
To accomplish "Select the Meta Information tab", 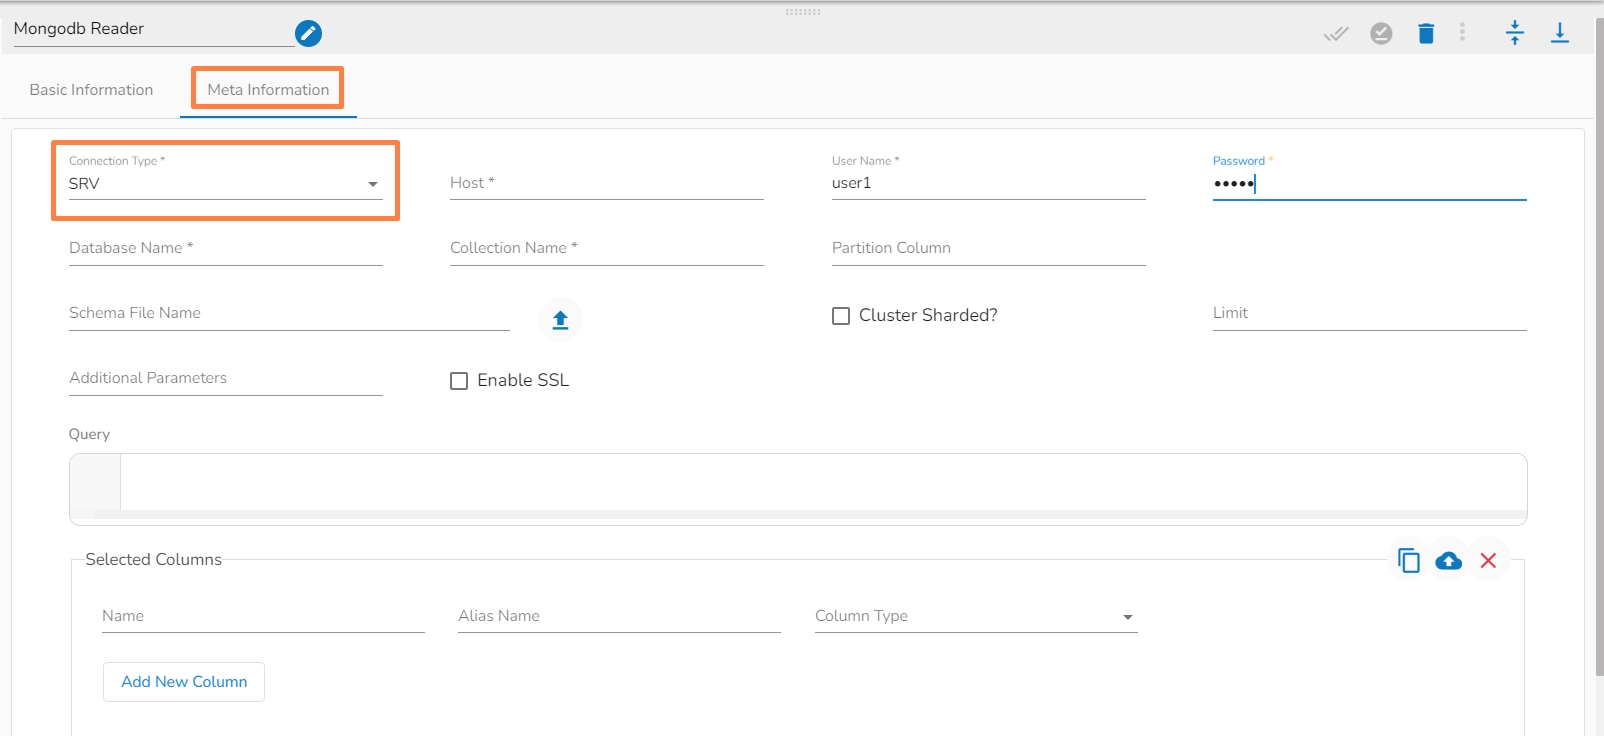I will pos(268,90).
